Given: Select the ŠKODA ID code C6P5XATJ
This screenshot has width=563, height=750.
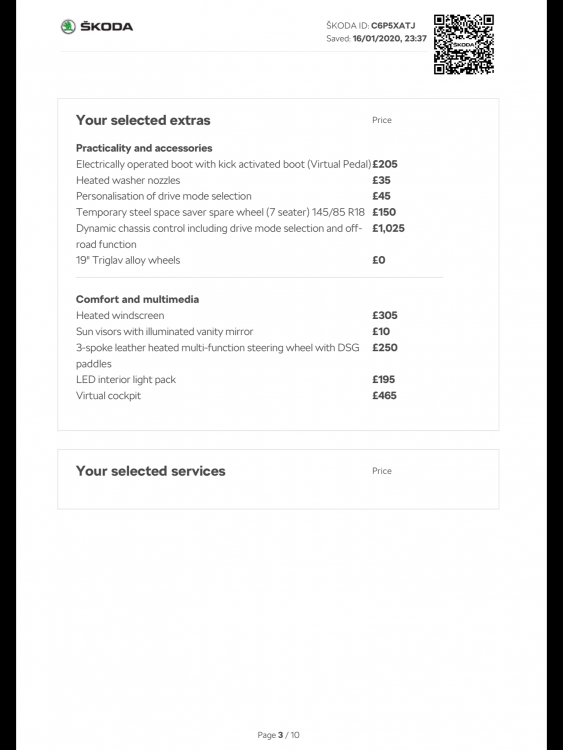Looking at the screenshot, I should pos(393,25).
